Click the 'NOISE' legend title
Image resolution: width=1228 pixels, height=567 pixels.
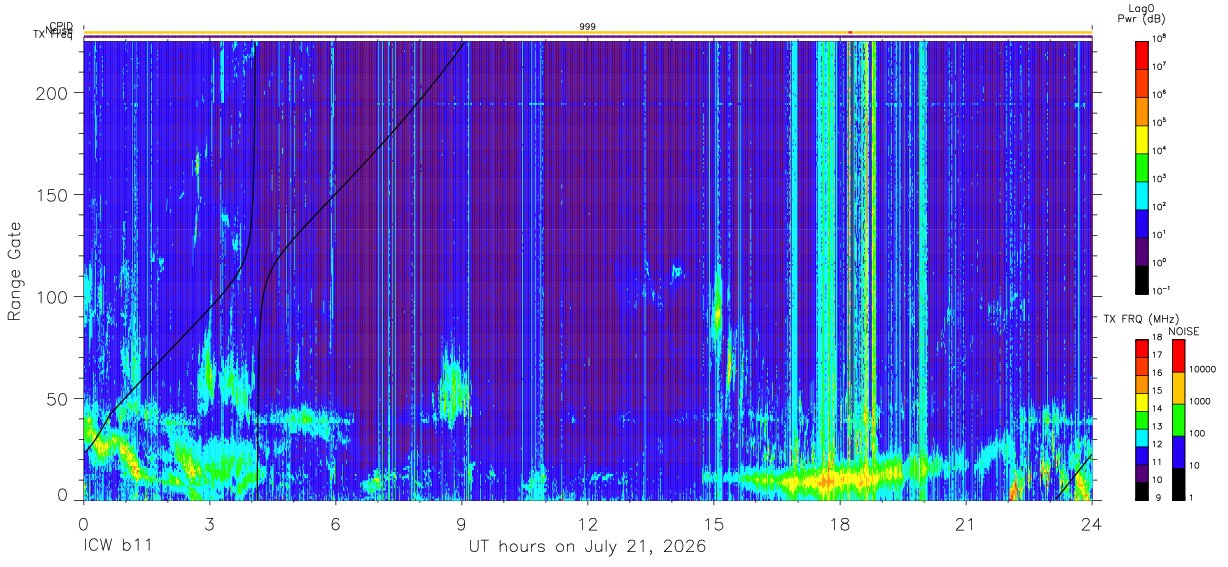[1182, 329]
